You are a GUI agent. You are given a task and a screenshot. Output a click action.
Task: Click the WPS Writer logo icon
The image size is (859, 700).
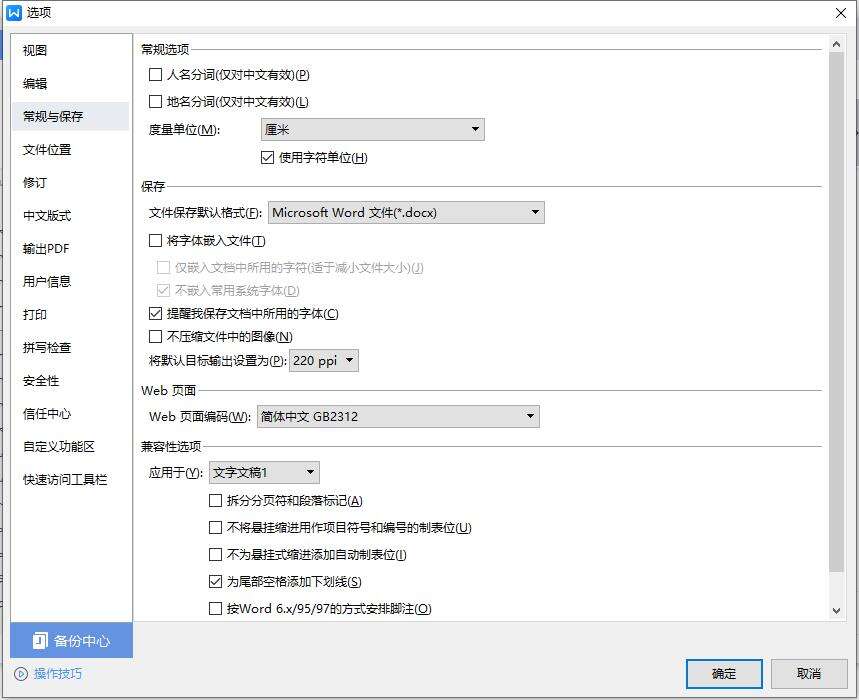point(14,13)
